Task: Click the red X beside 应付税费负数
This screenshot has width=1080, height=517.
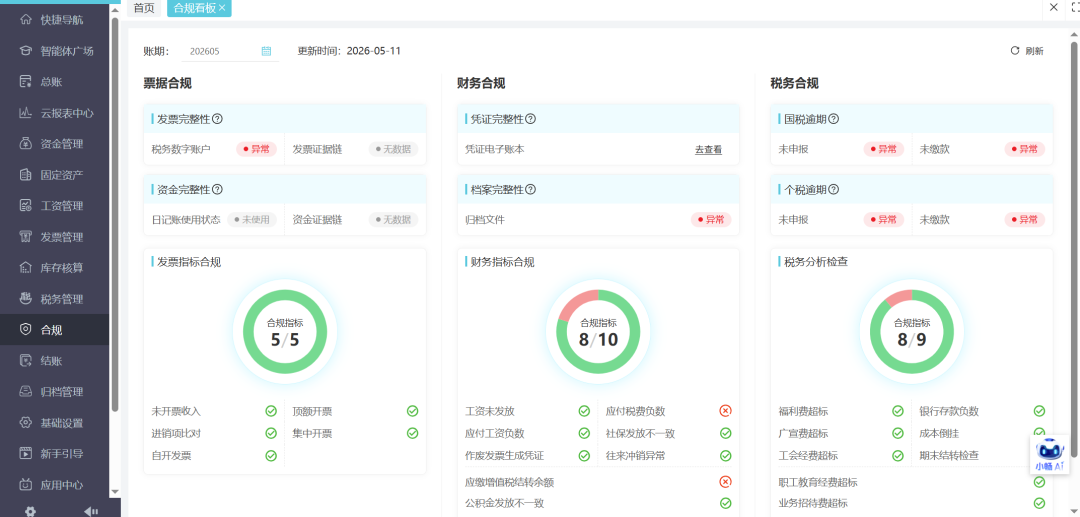Action: [x=725, y=411]
